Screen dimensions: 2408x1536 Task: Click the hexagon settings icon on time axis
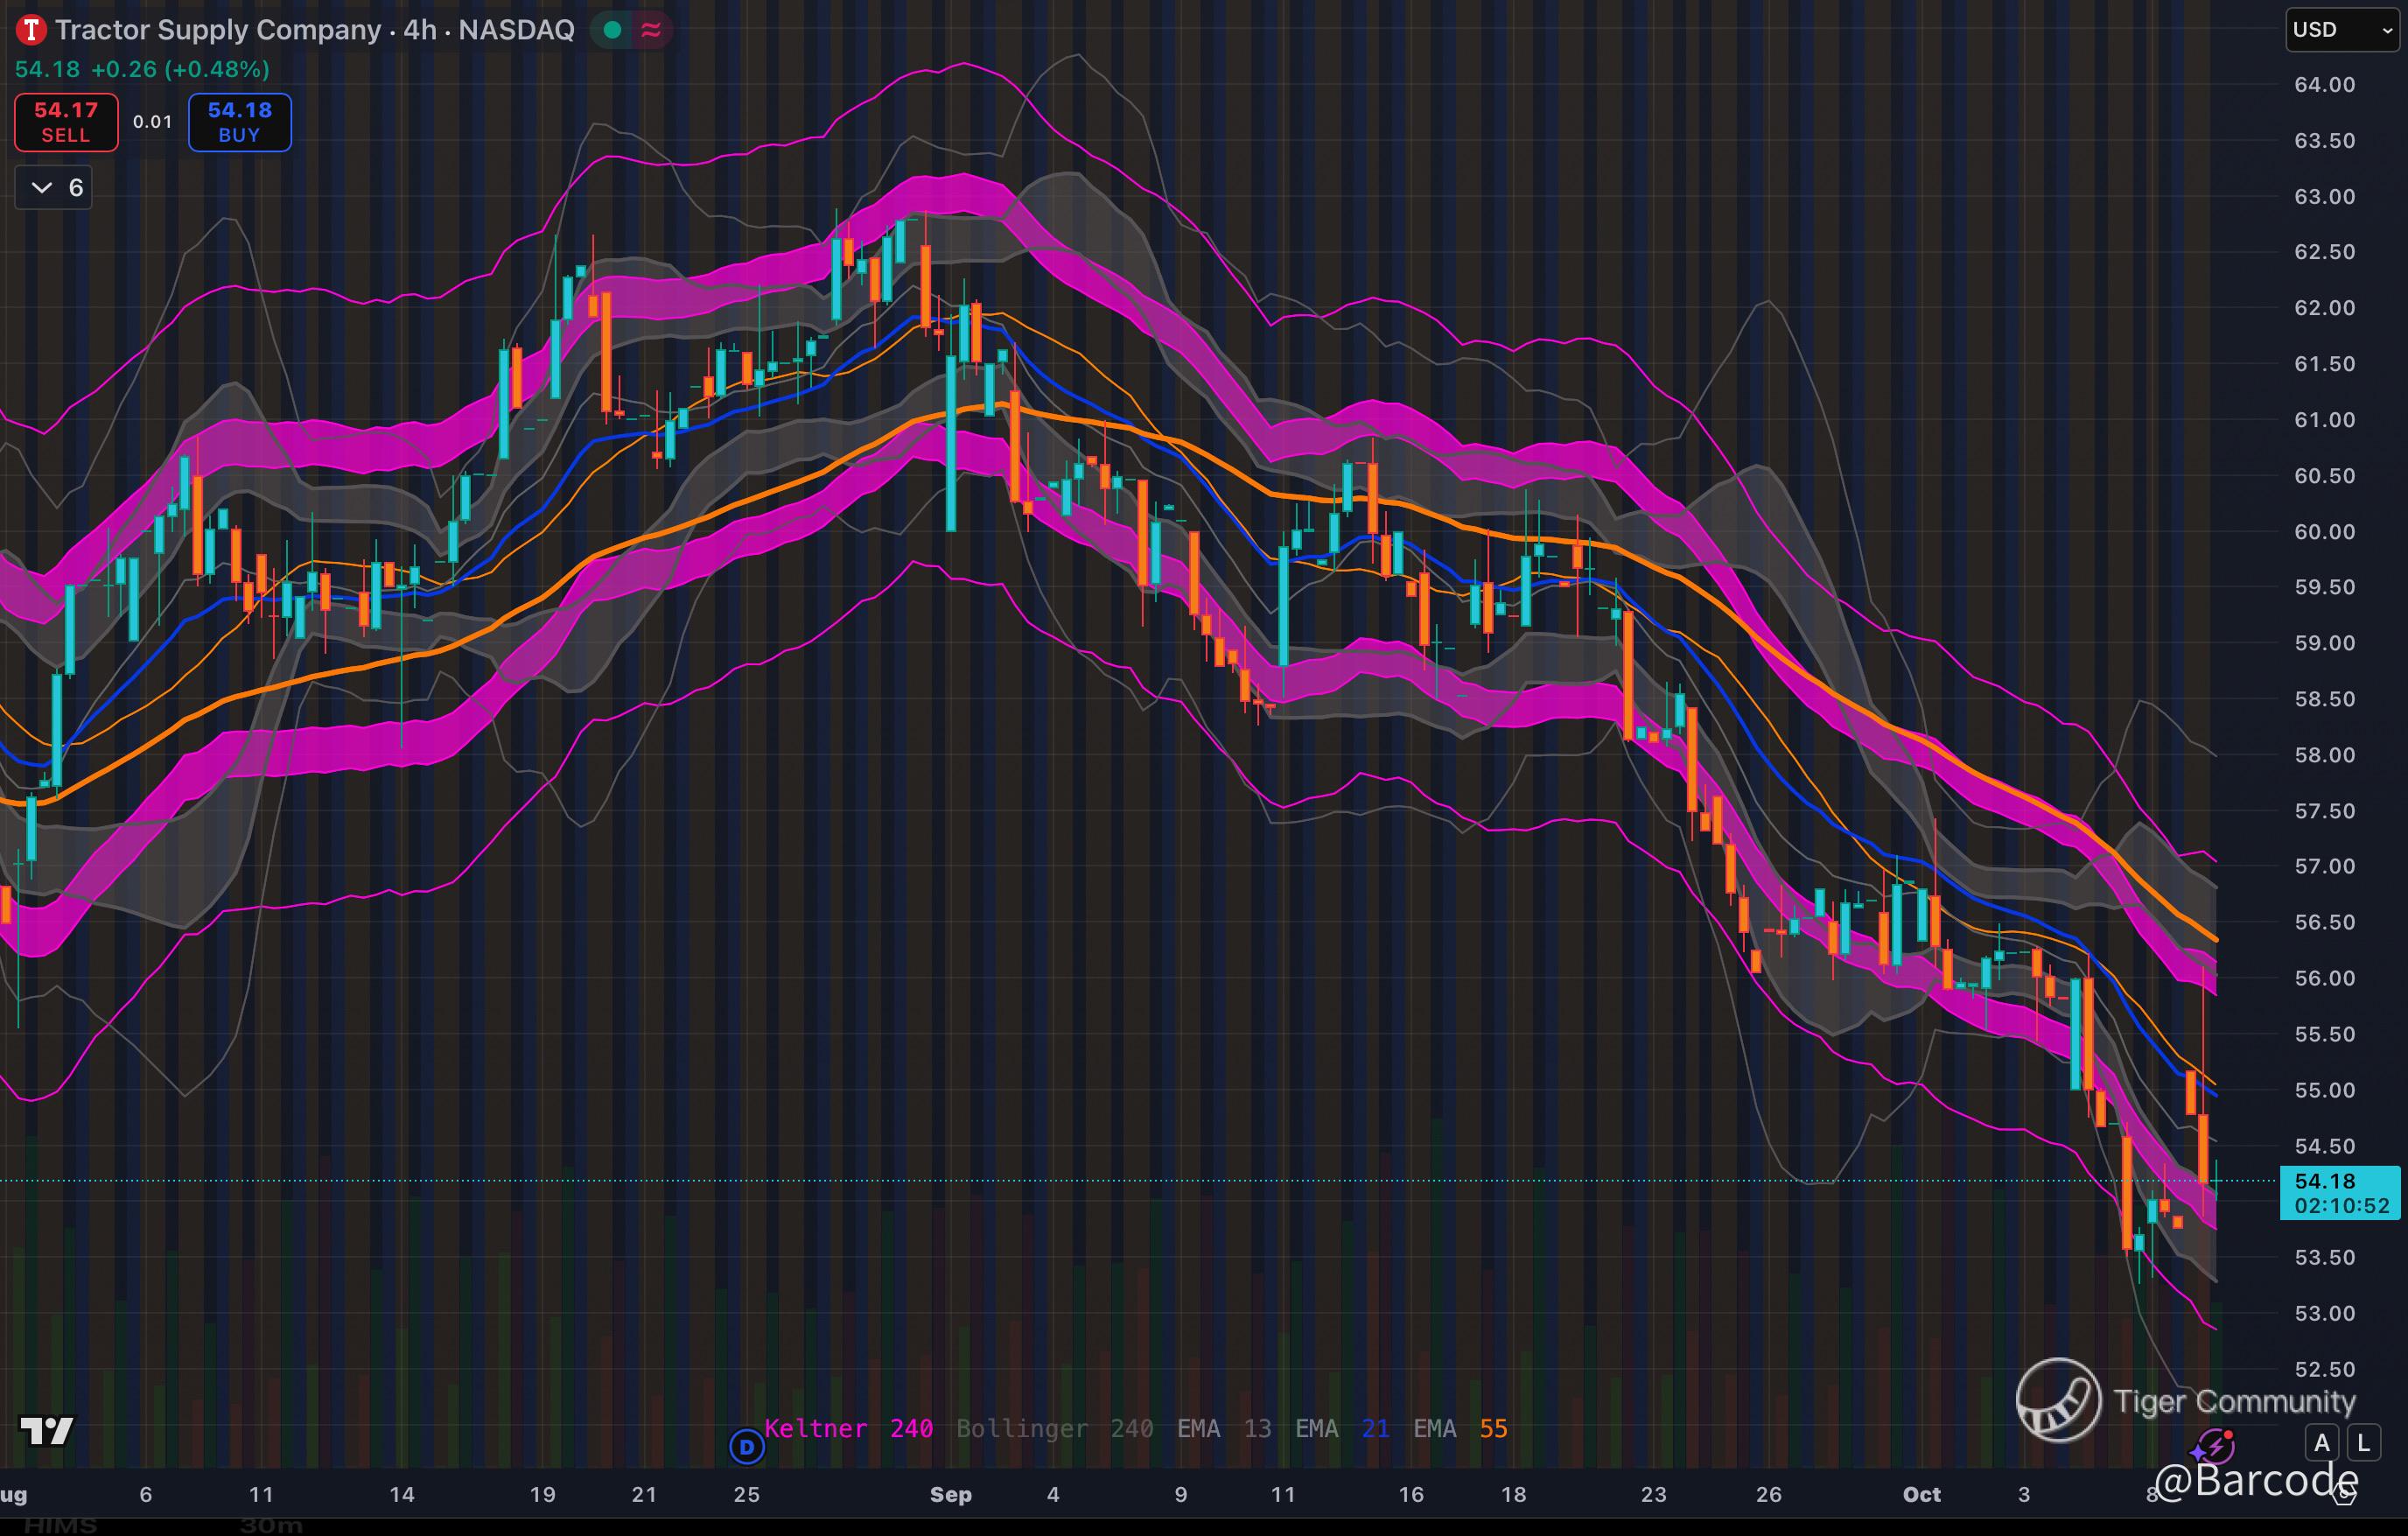[2343, 1495]
